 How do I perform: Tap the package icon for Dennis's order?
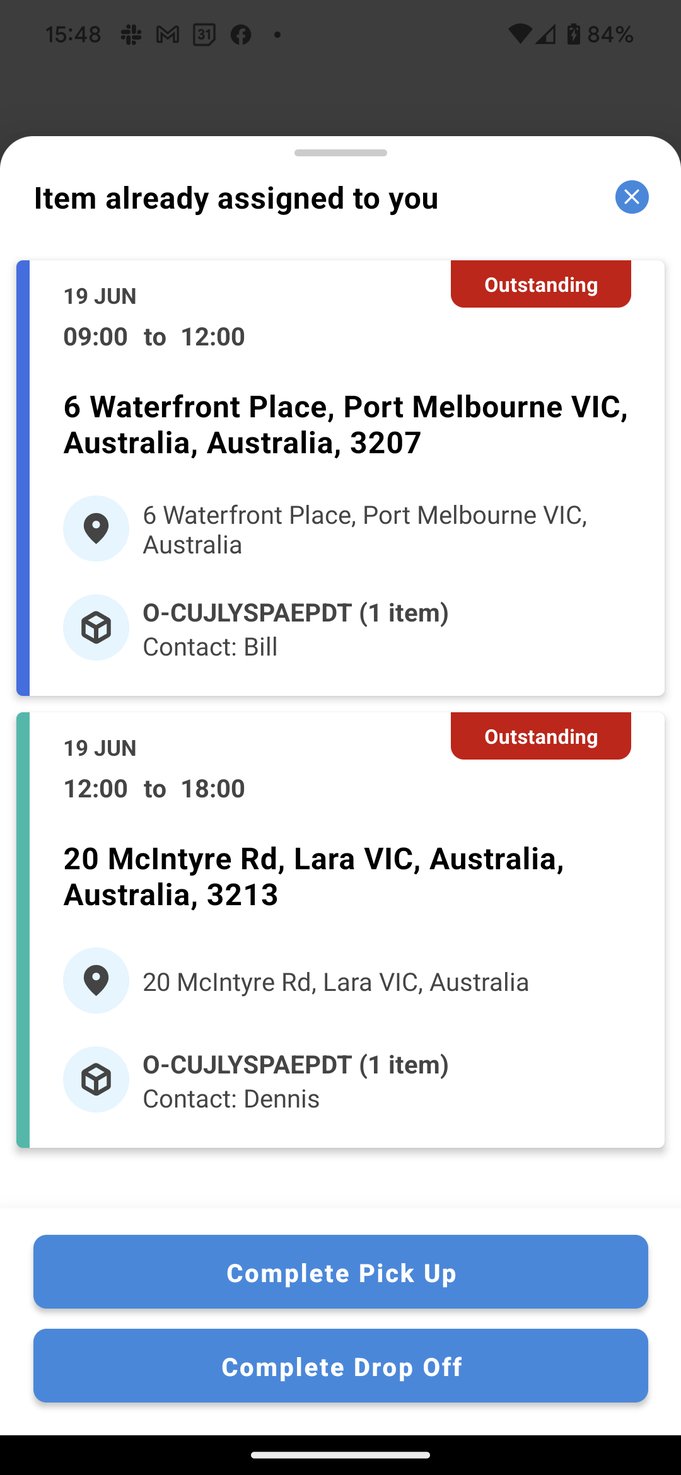[96, 1080]
